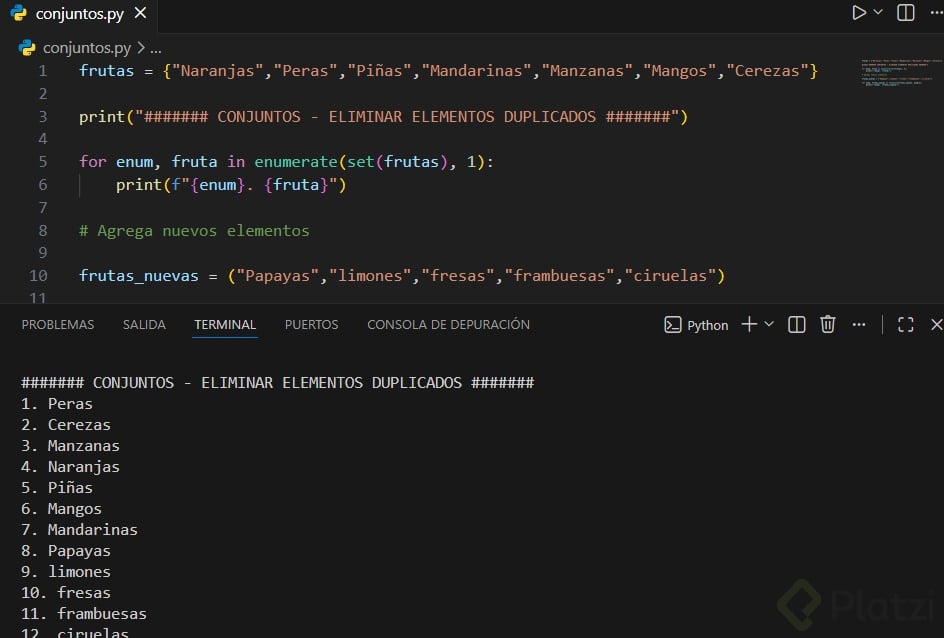Close the terminal panel

(936, 325)
